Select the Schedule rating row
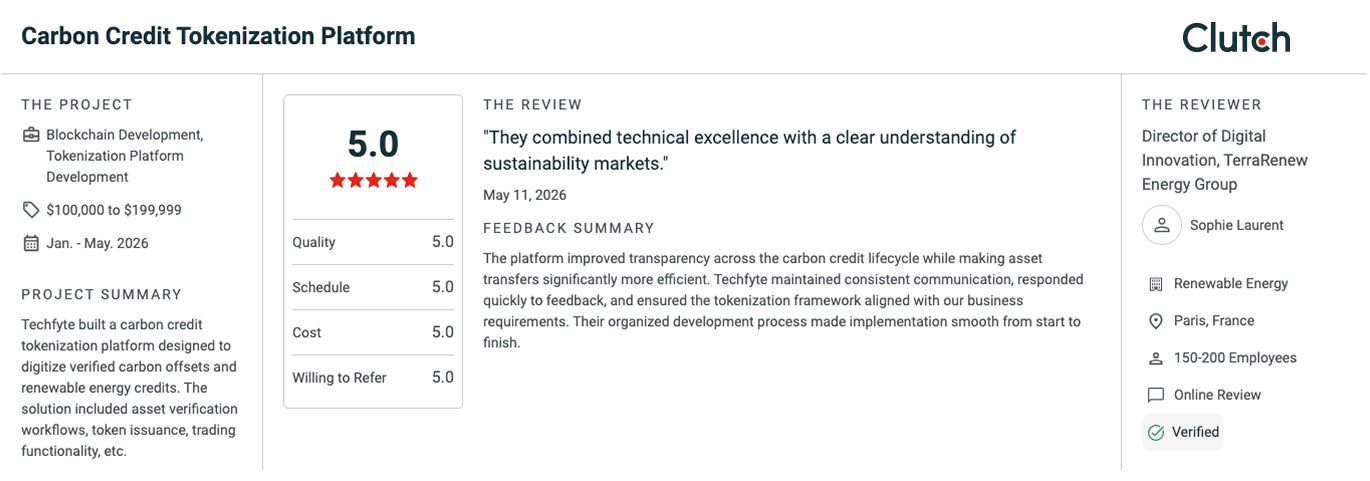 click(x=373, y=287)
